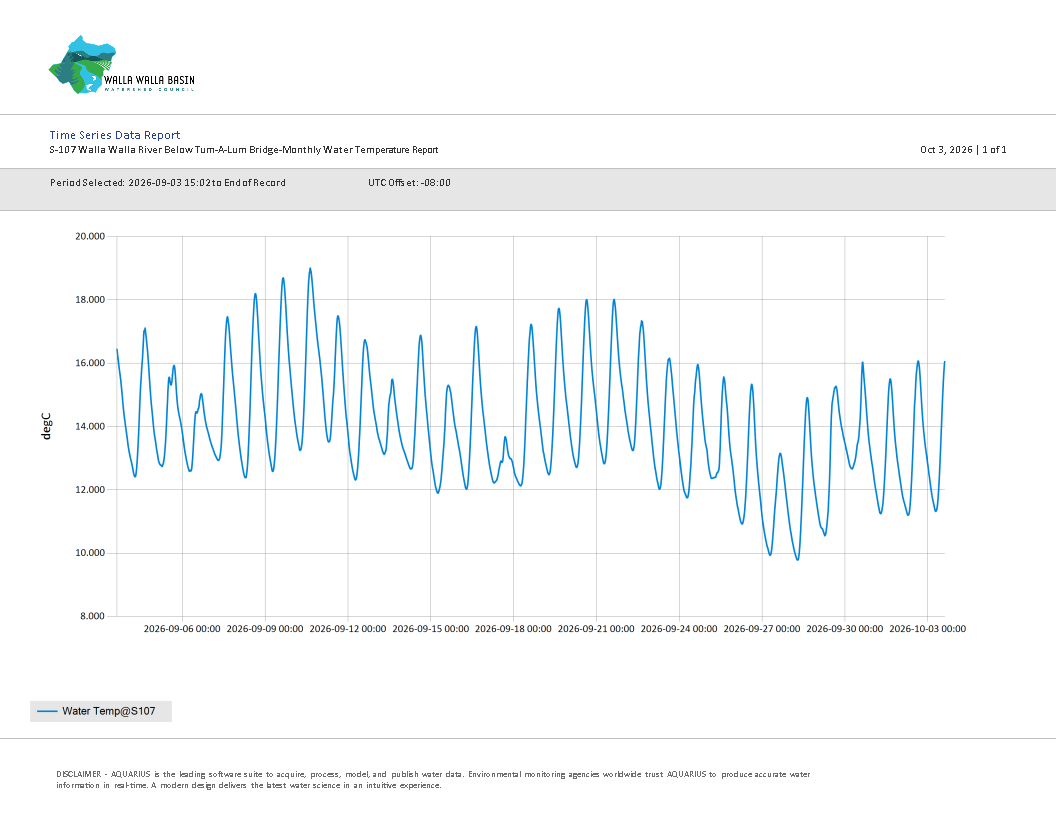Click the AQUARIUS disclaimer text
Screen dimensions: 1056x816
tap(433, 780)
